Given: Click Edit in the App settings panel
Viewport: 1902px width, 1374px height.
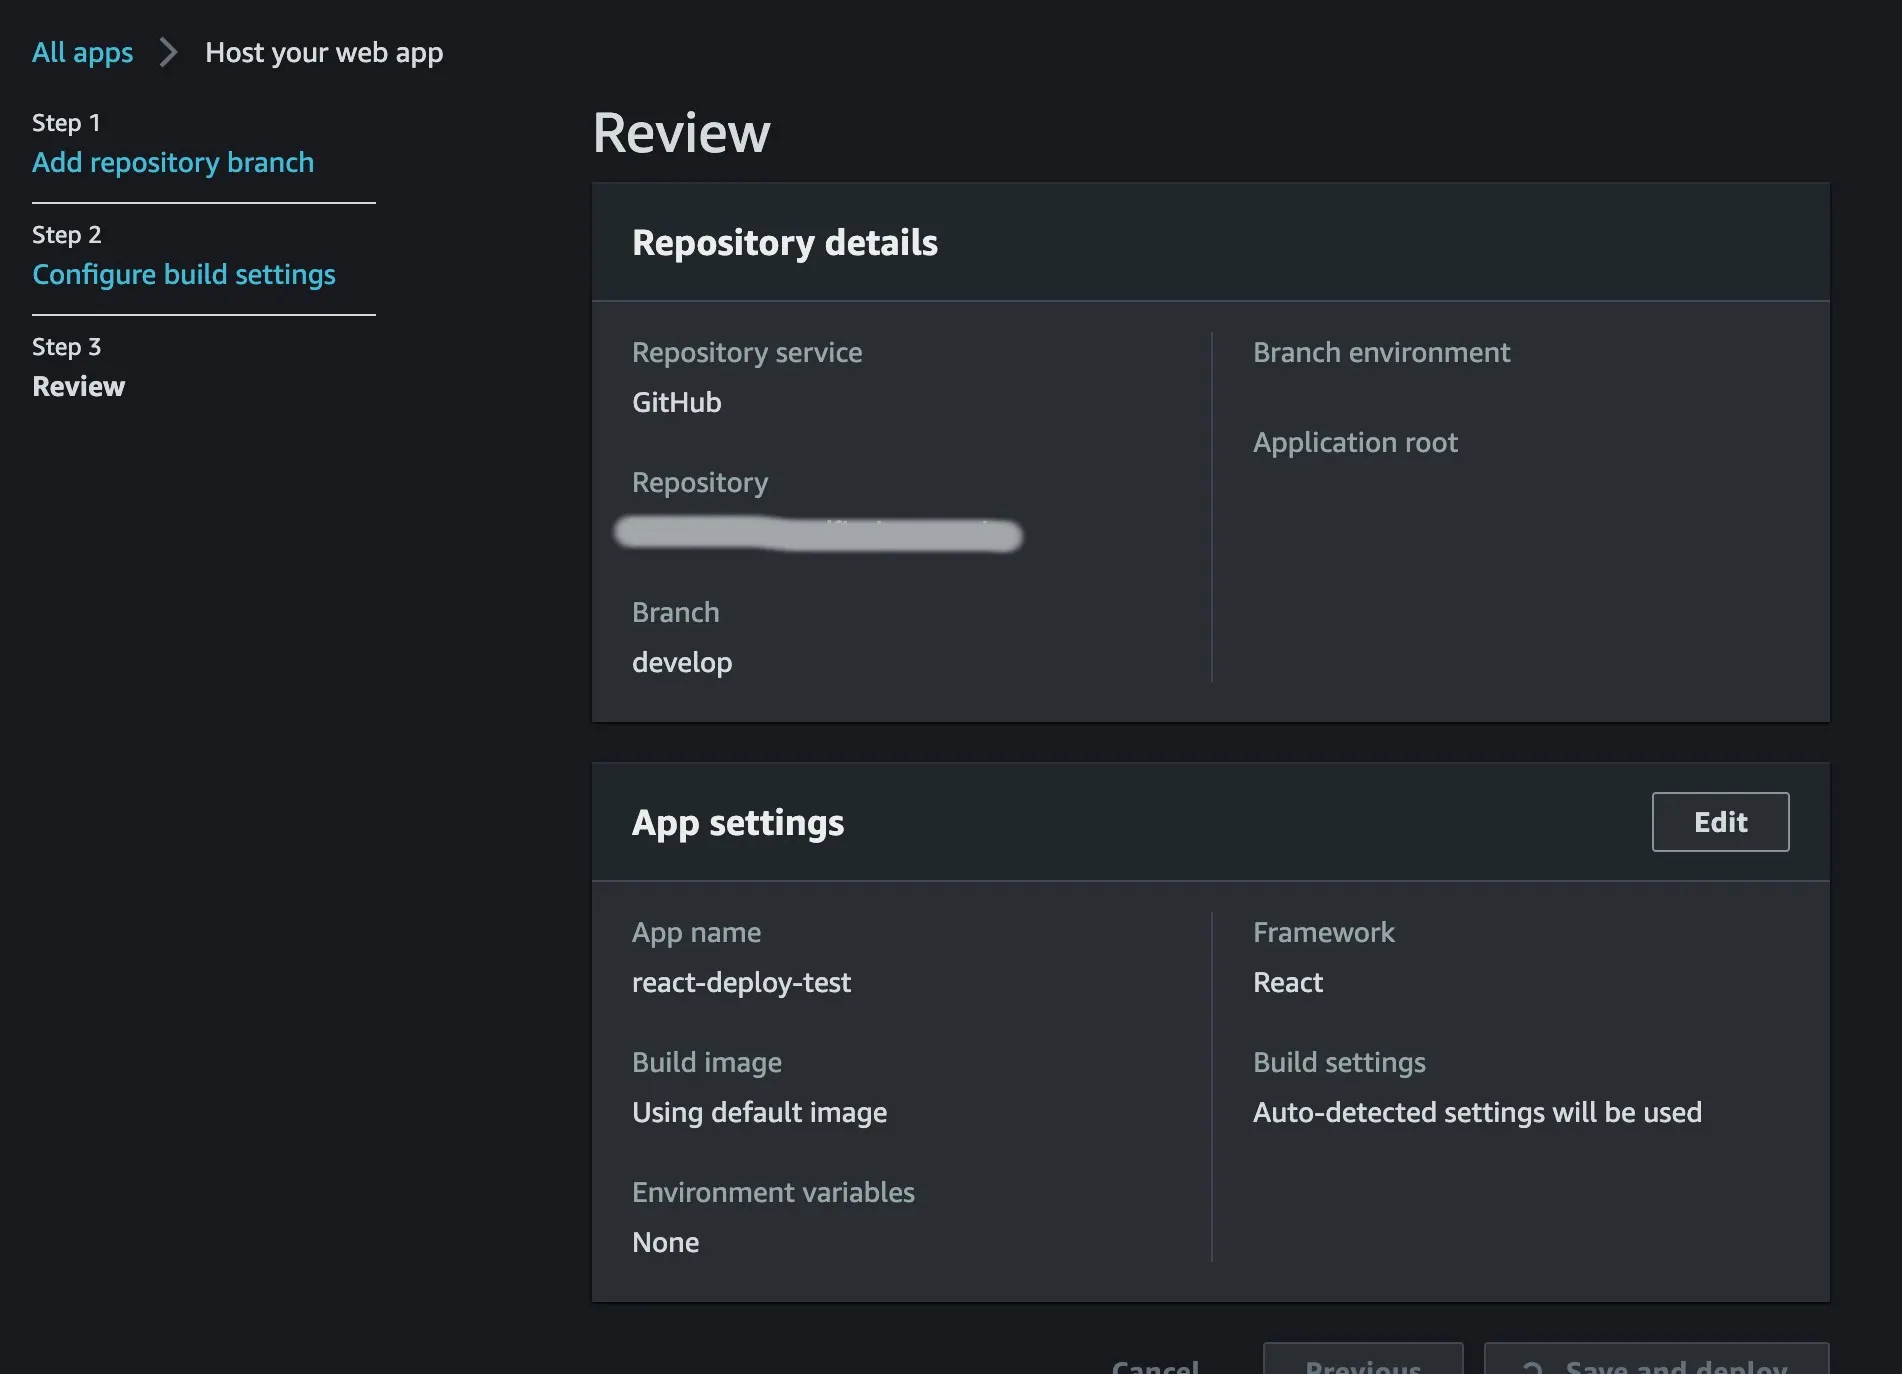Looking at the screenshot, I should pyautogui.click(x=1720, y=822).
